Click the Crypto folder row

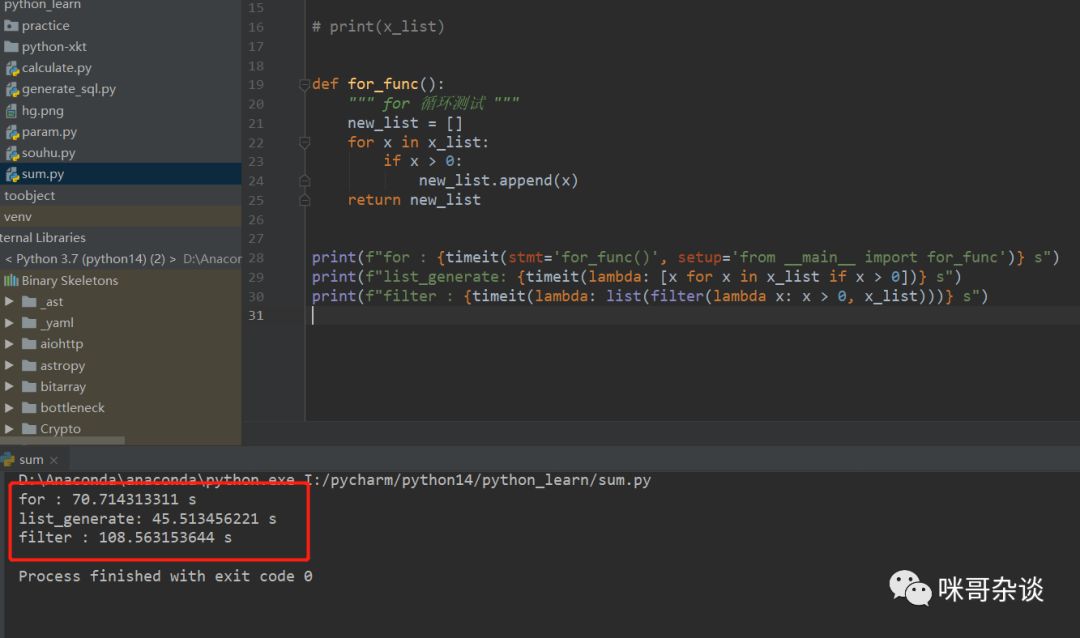[121, 429]
